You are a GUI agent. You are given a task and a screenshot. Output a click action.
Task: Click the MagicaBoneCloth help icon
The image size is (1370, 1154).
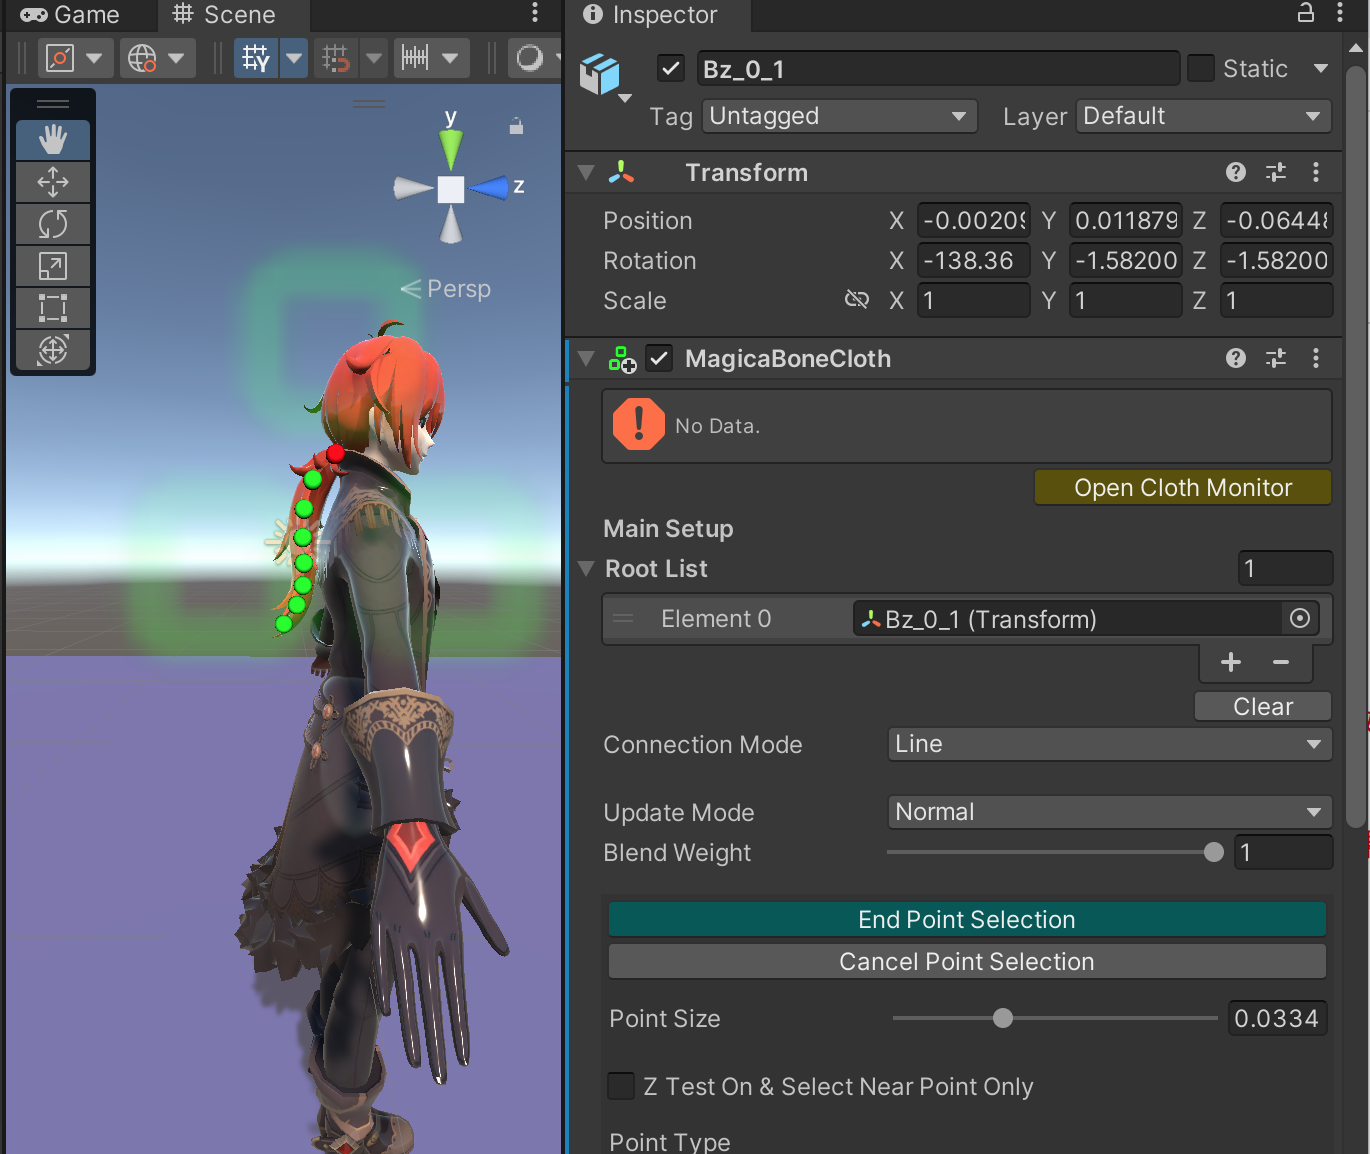tap(1236, 359)
